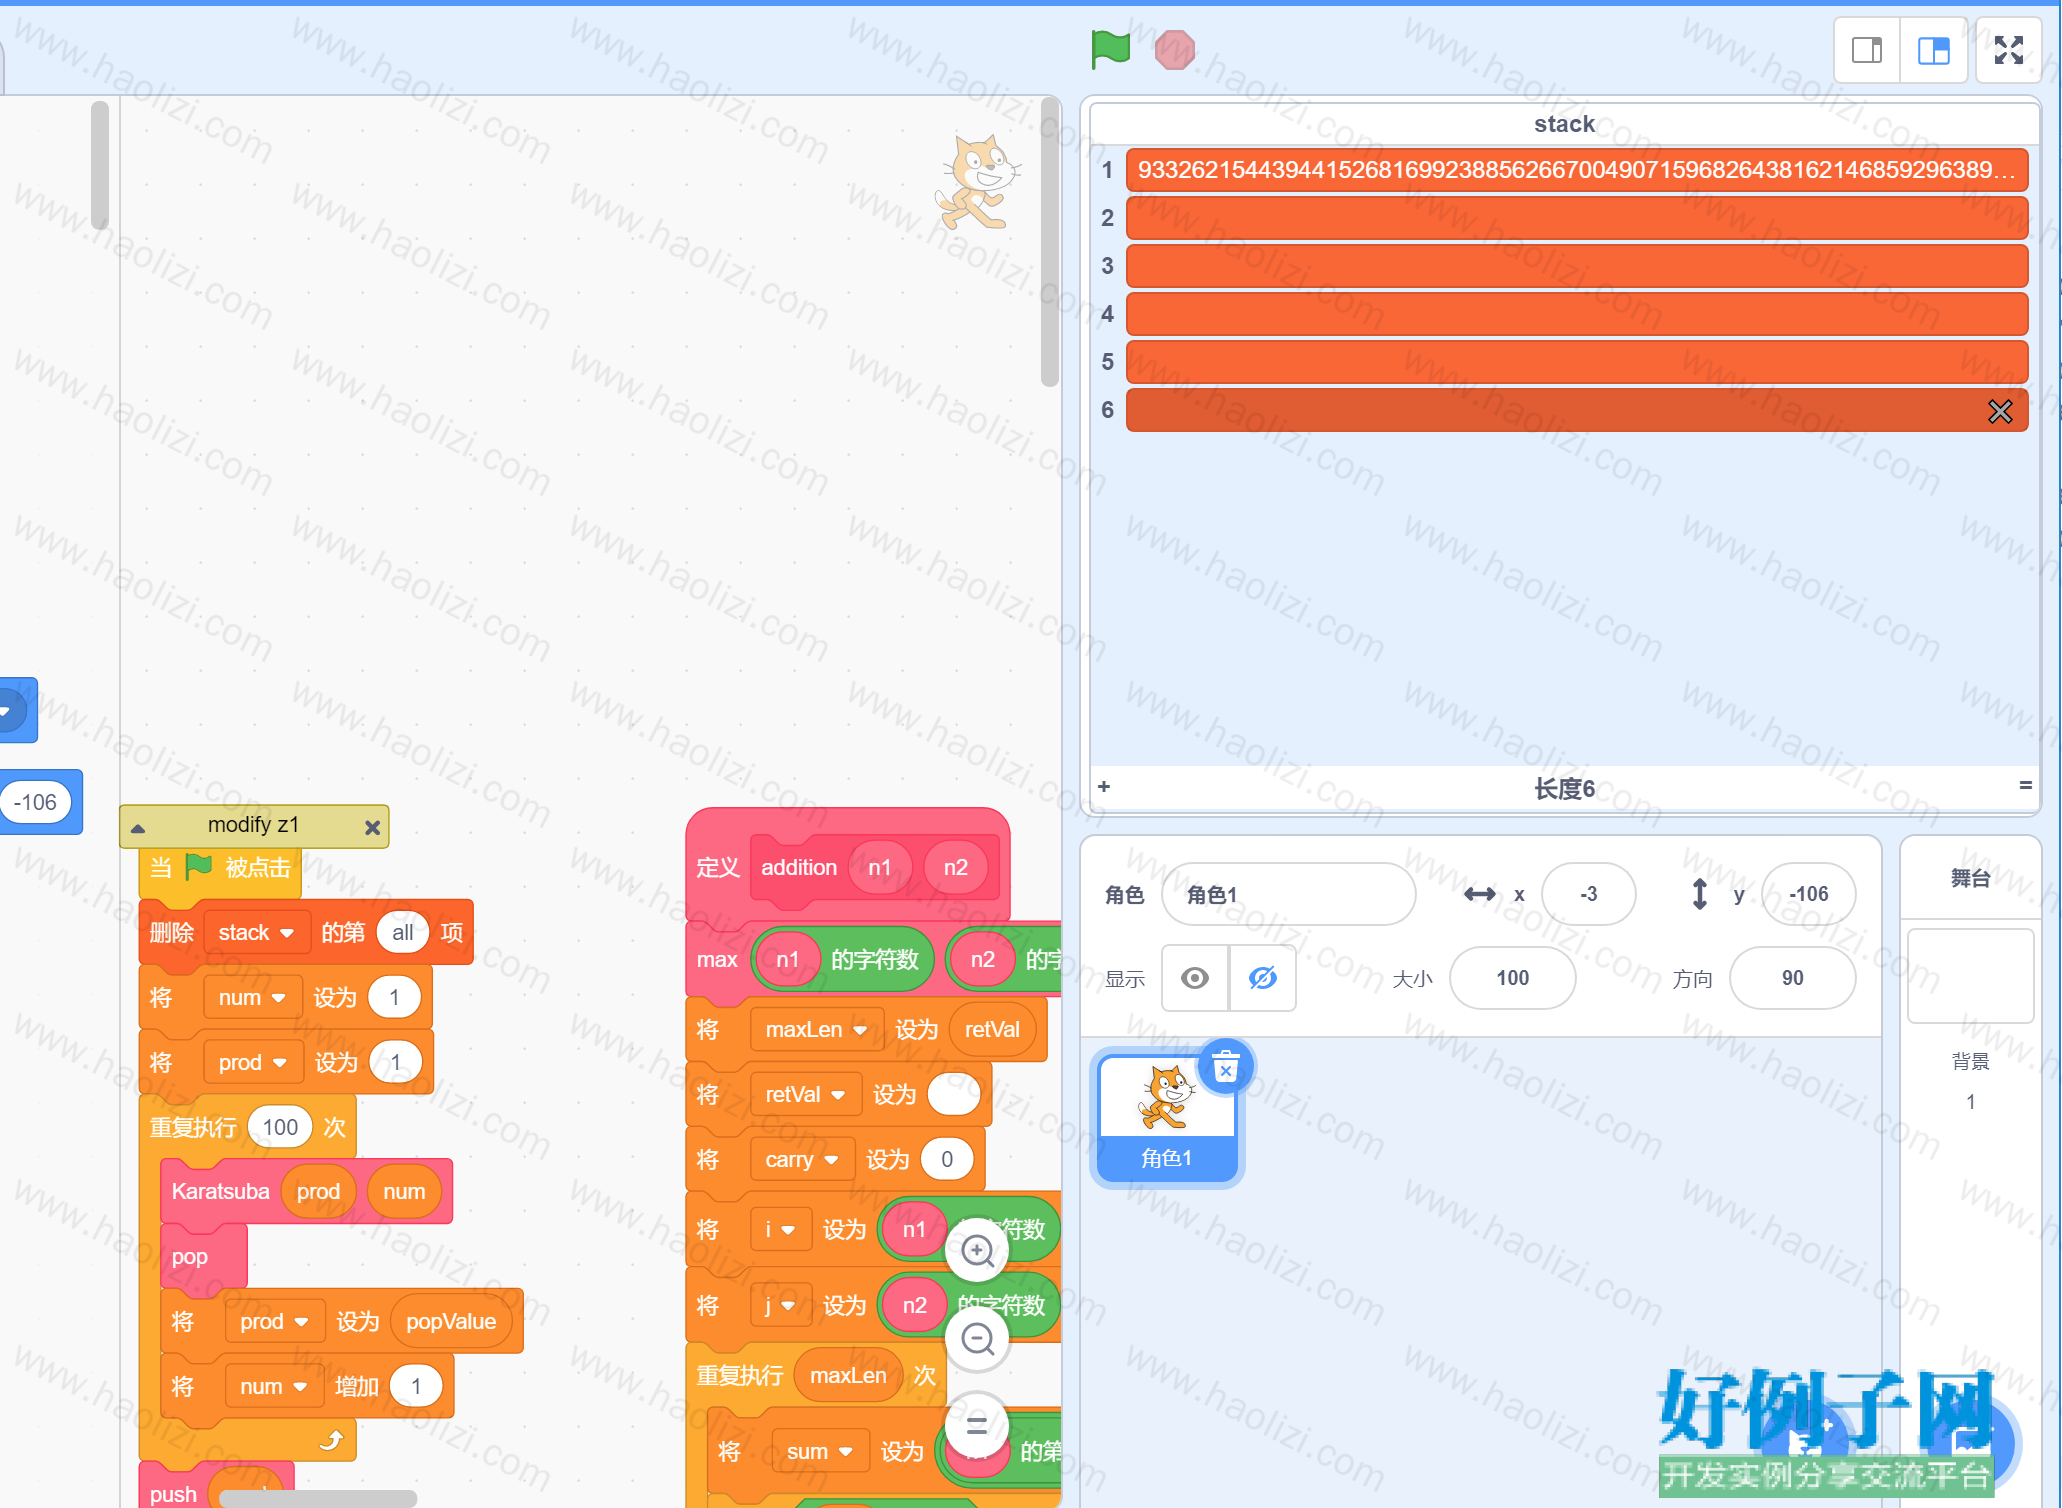Open sum variable dropdown
The width and height of the screenshot is (2062, 1508).
click(820, 1452)
